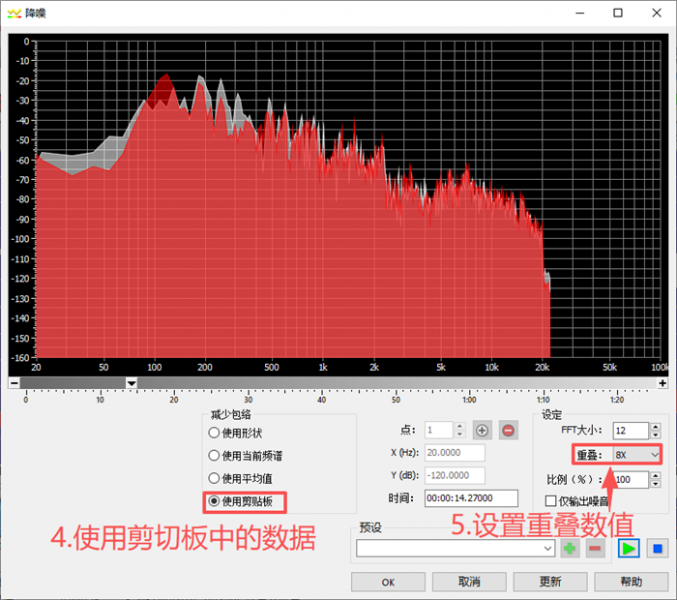The width and height of the screenshot is (677, 600).
Task: Click the add point plus icon
Action: click(x=482, y=430)
